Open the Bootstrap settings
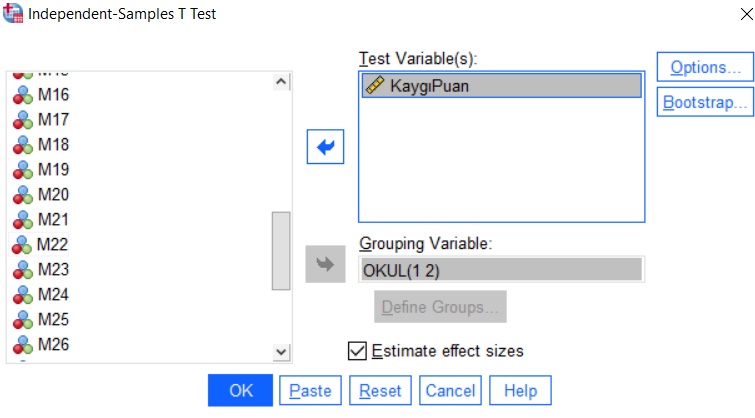The image size is (755, 418). point(705,103)
